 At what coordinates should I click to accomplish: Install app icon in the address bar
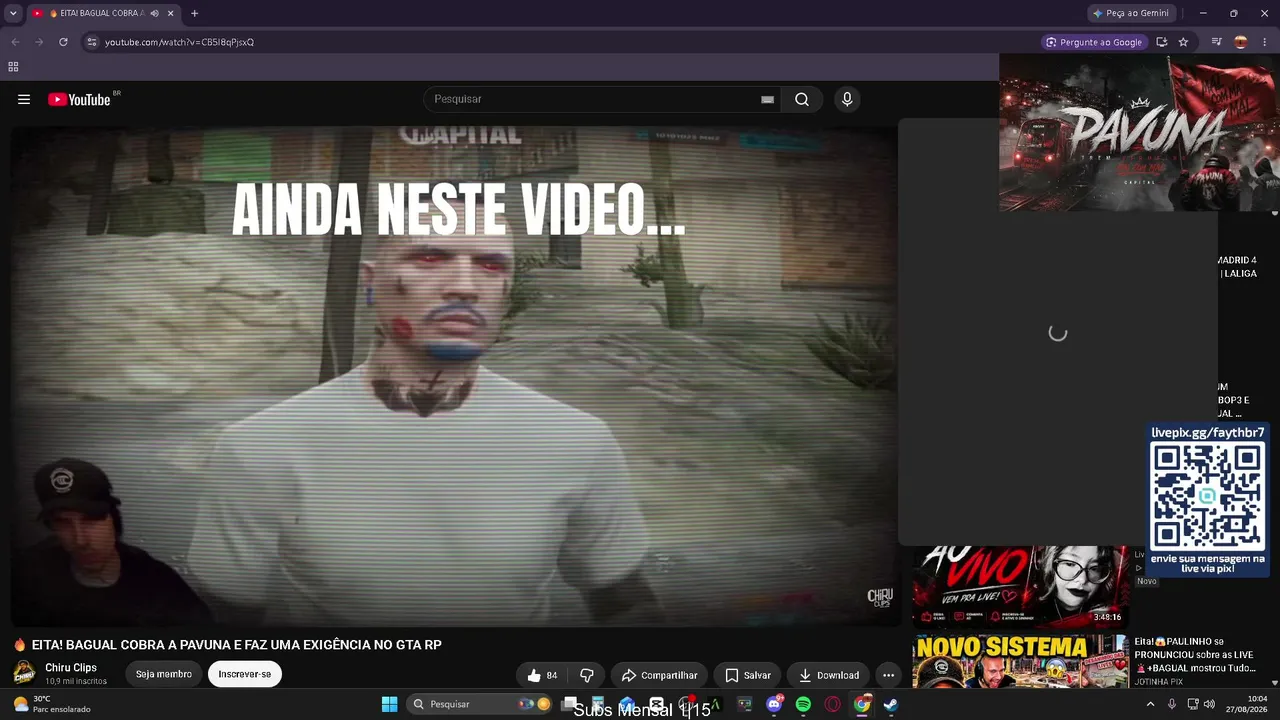[x=1161, y=42]
